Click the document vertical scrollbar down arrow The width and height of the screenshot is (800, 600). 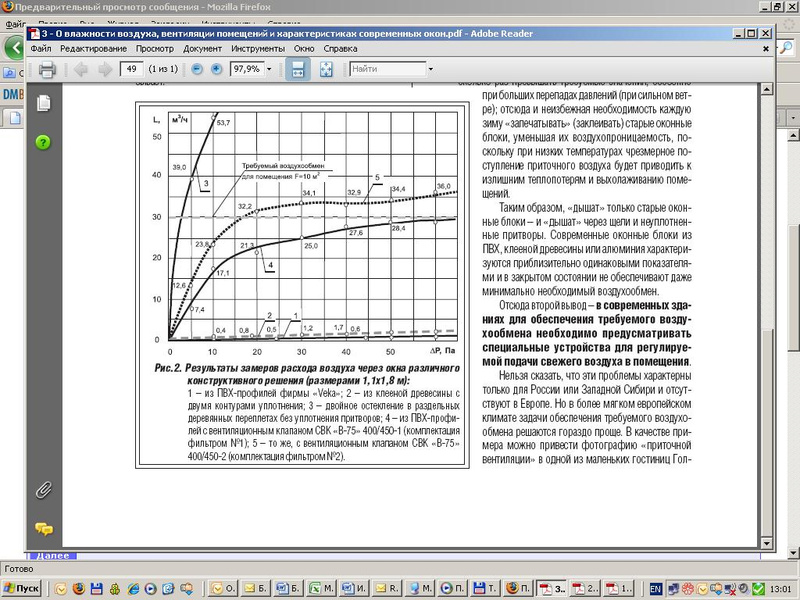pos(766,543)
